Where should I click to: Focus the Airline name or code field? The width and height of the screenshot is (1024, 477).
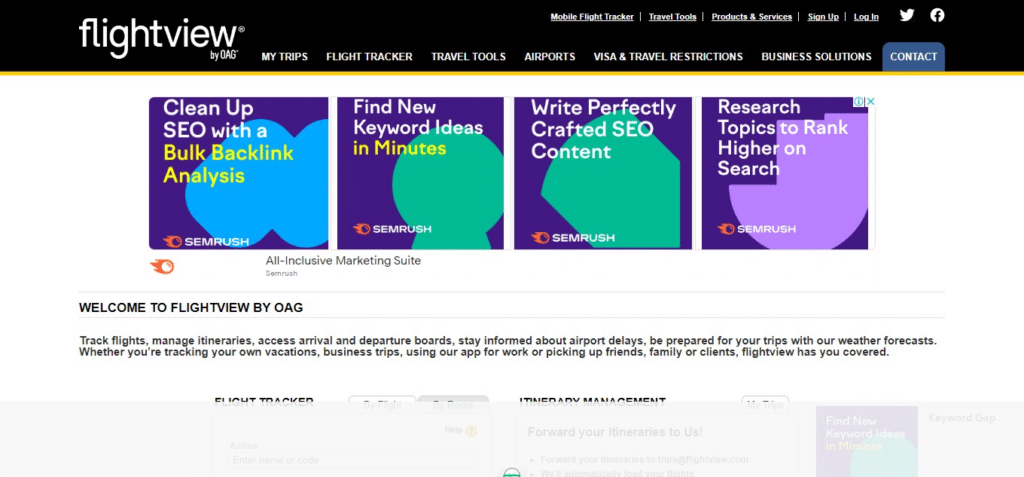click(x=353, y=460)
